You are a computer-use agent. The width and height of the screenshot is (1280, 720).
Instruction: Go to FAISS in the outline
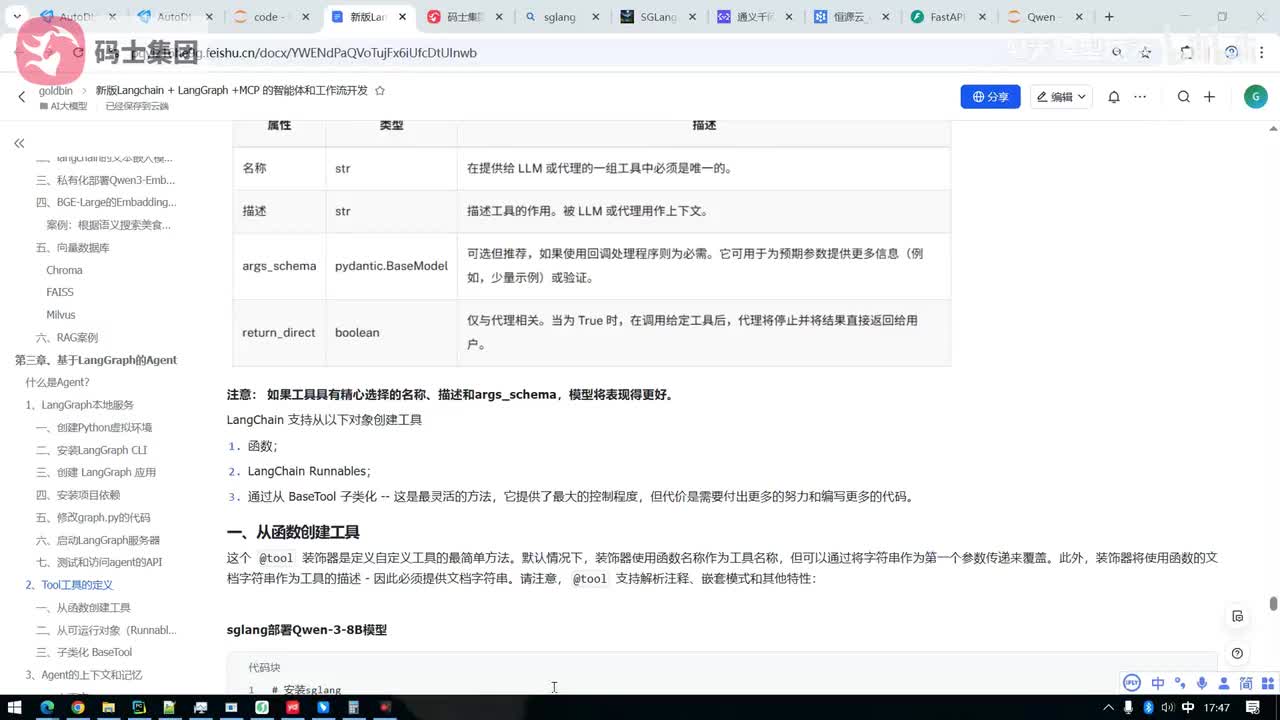(x=60, y=292)
